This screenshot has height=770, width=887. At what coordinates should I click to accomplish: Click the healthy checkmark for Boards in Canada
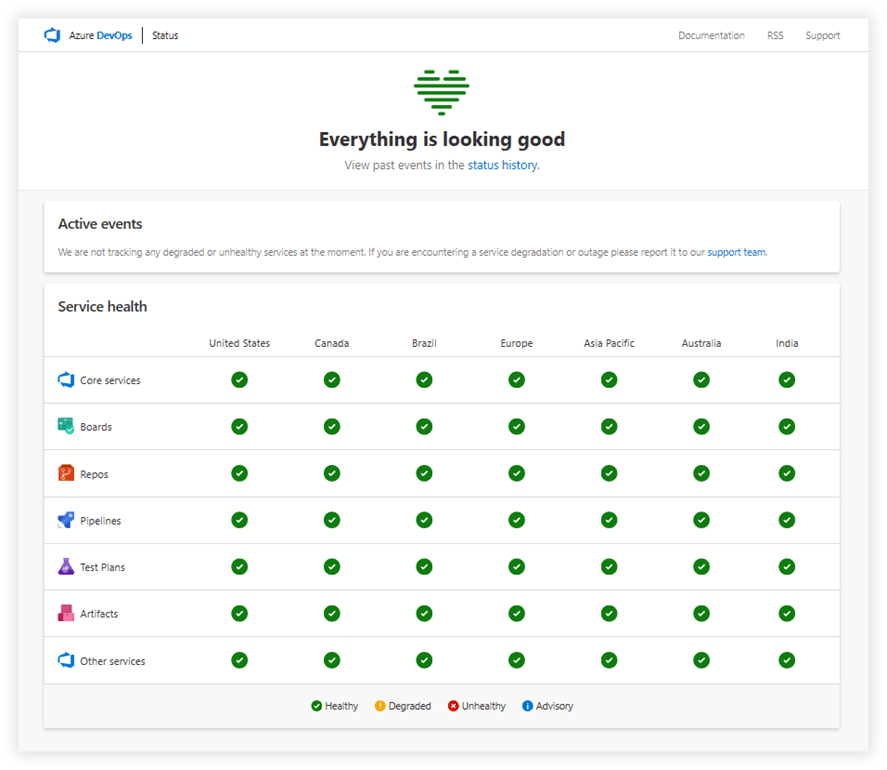tap(331, 426)
